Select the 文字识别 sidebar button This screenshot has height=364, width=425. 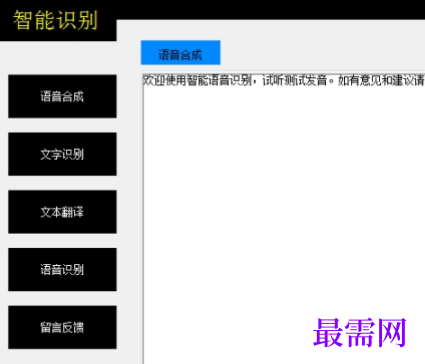click(x=62, y=154)
